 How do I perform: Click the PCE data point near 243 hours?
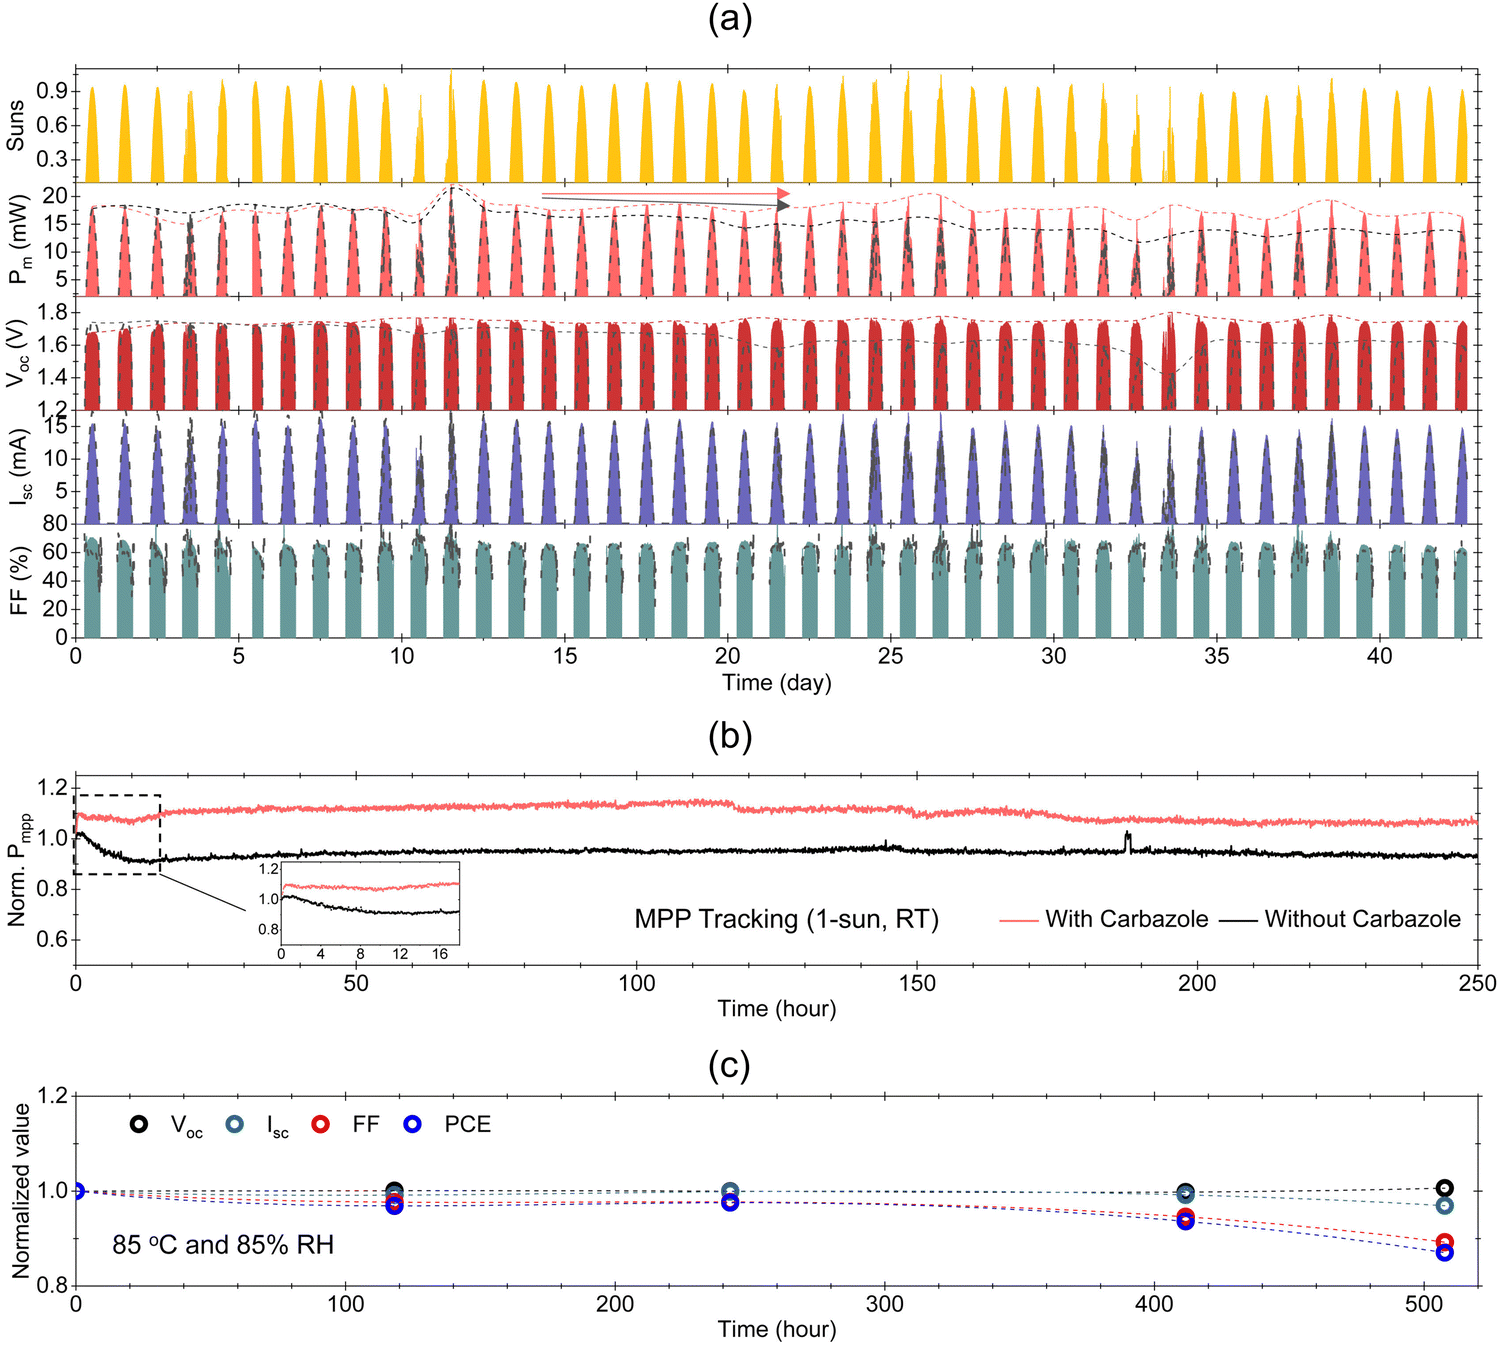tap(730, 1202)
